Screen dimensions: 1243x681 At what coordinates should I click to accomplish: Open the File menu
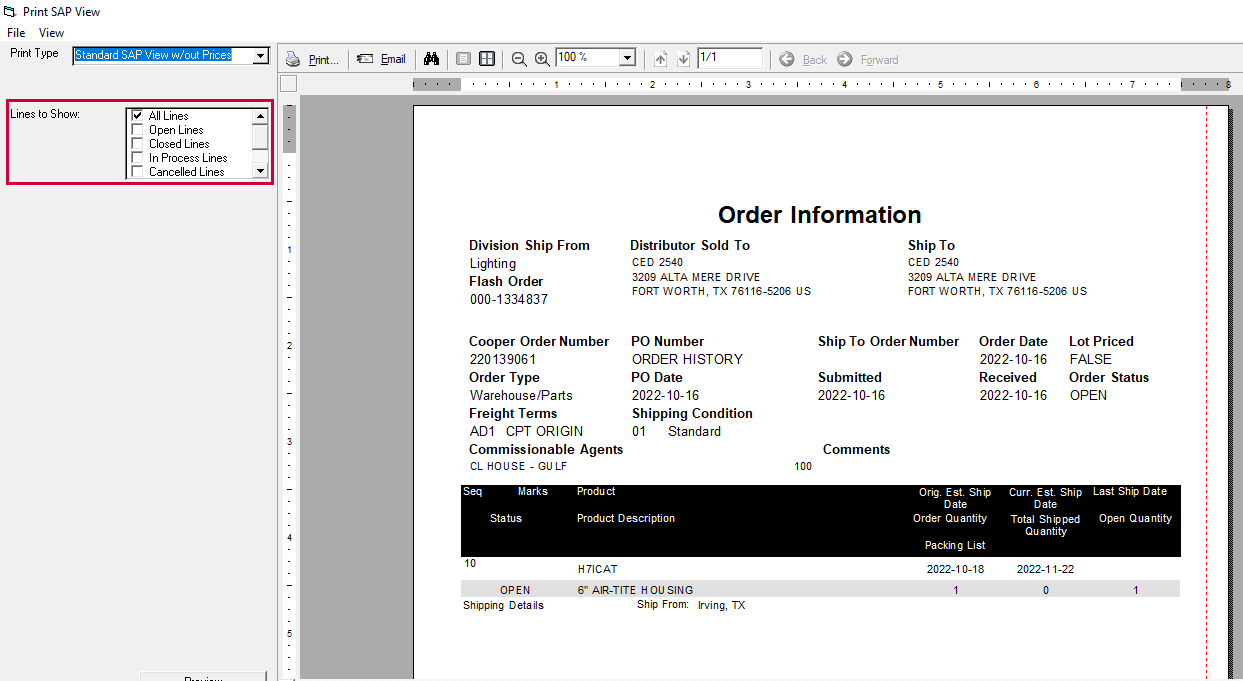(16, 33)
